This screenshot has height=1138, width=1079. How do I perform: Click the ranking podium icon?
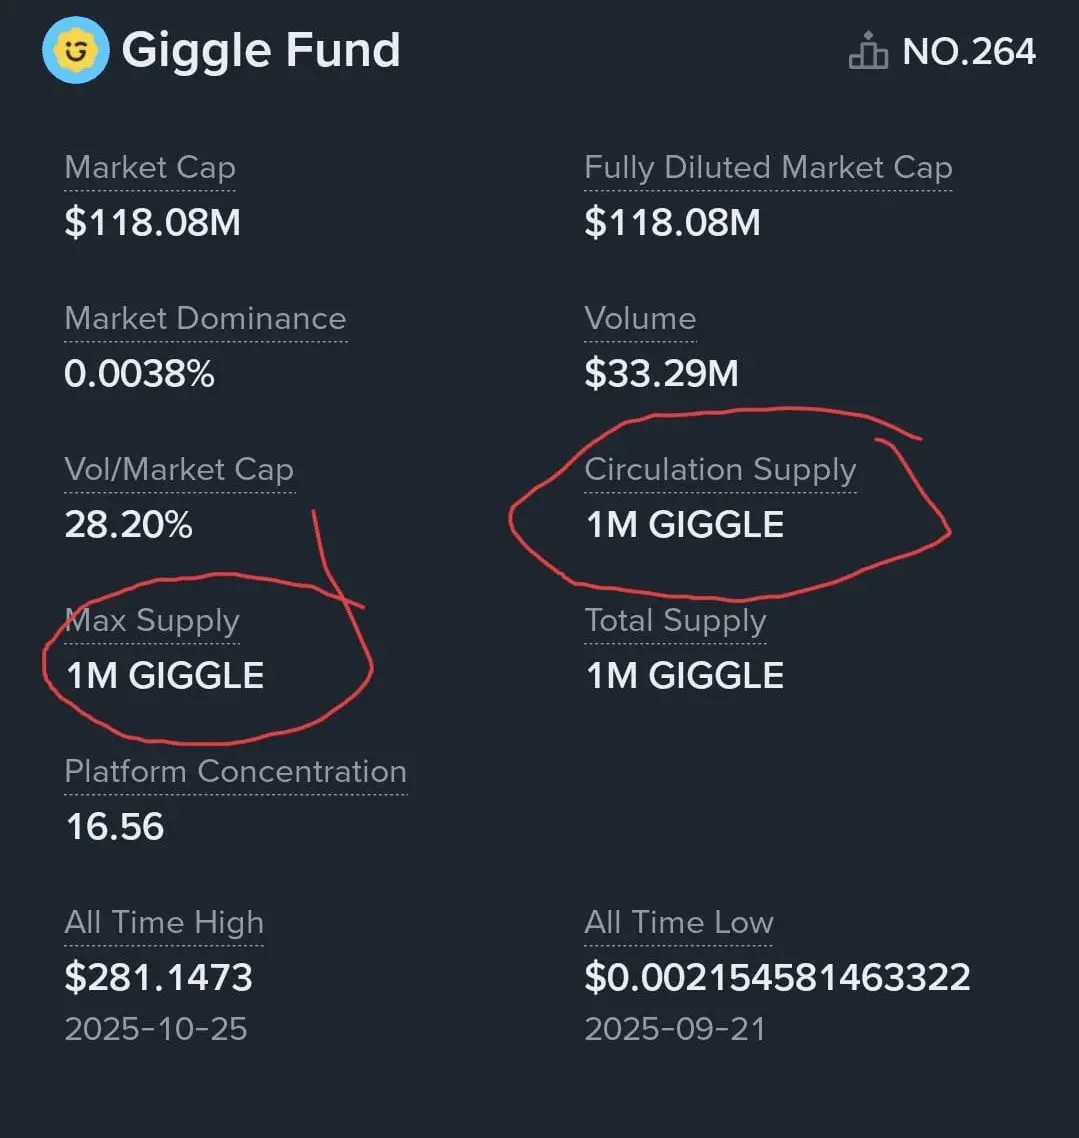click(868, 51)
